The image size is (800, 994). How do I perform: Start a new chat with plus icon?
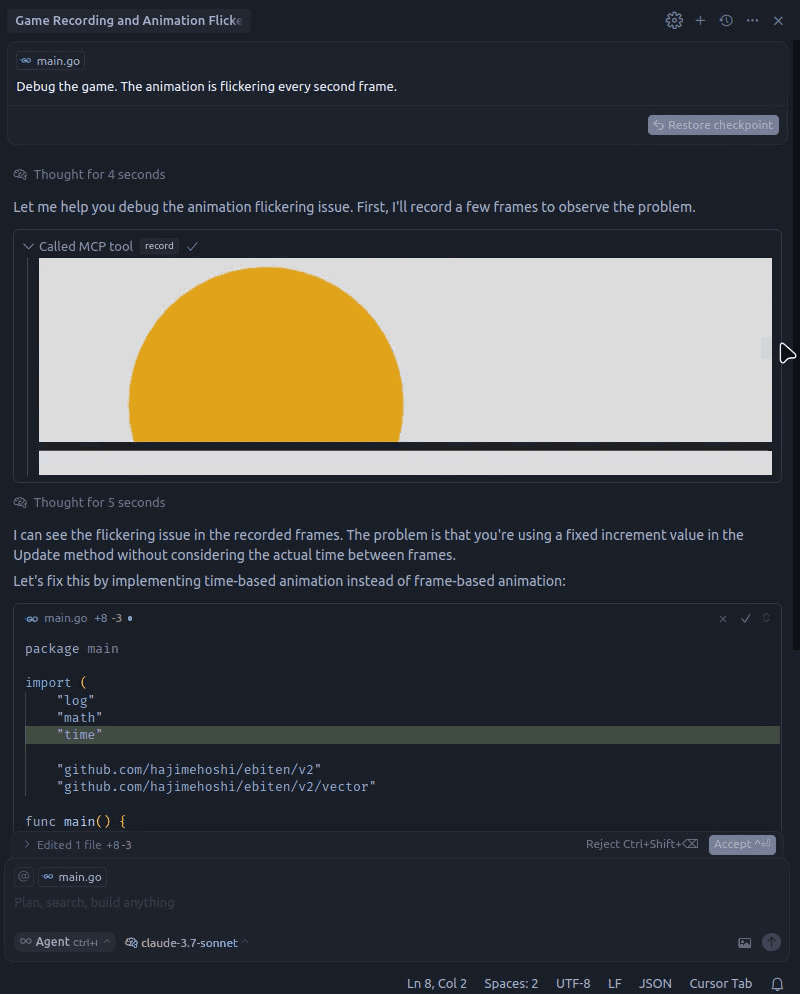(700, 20)
